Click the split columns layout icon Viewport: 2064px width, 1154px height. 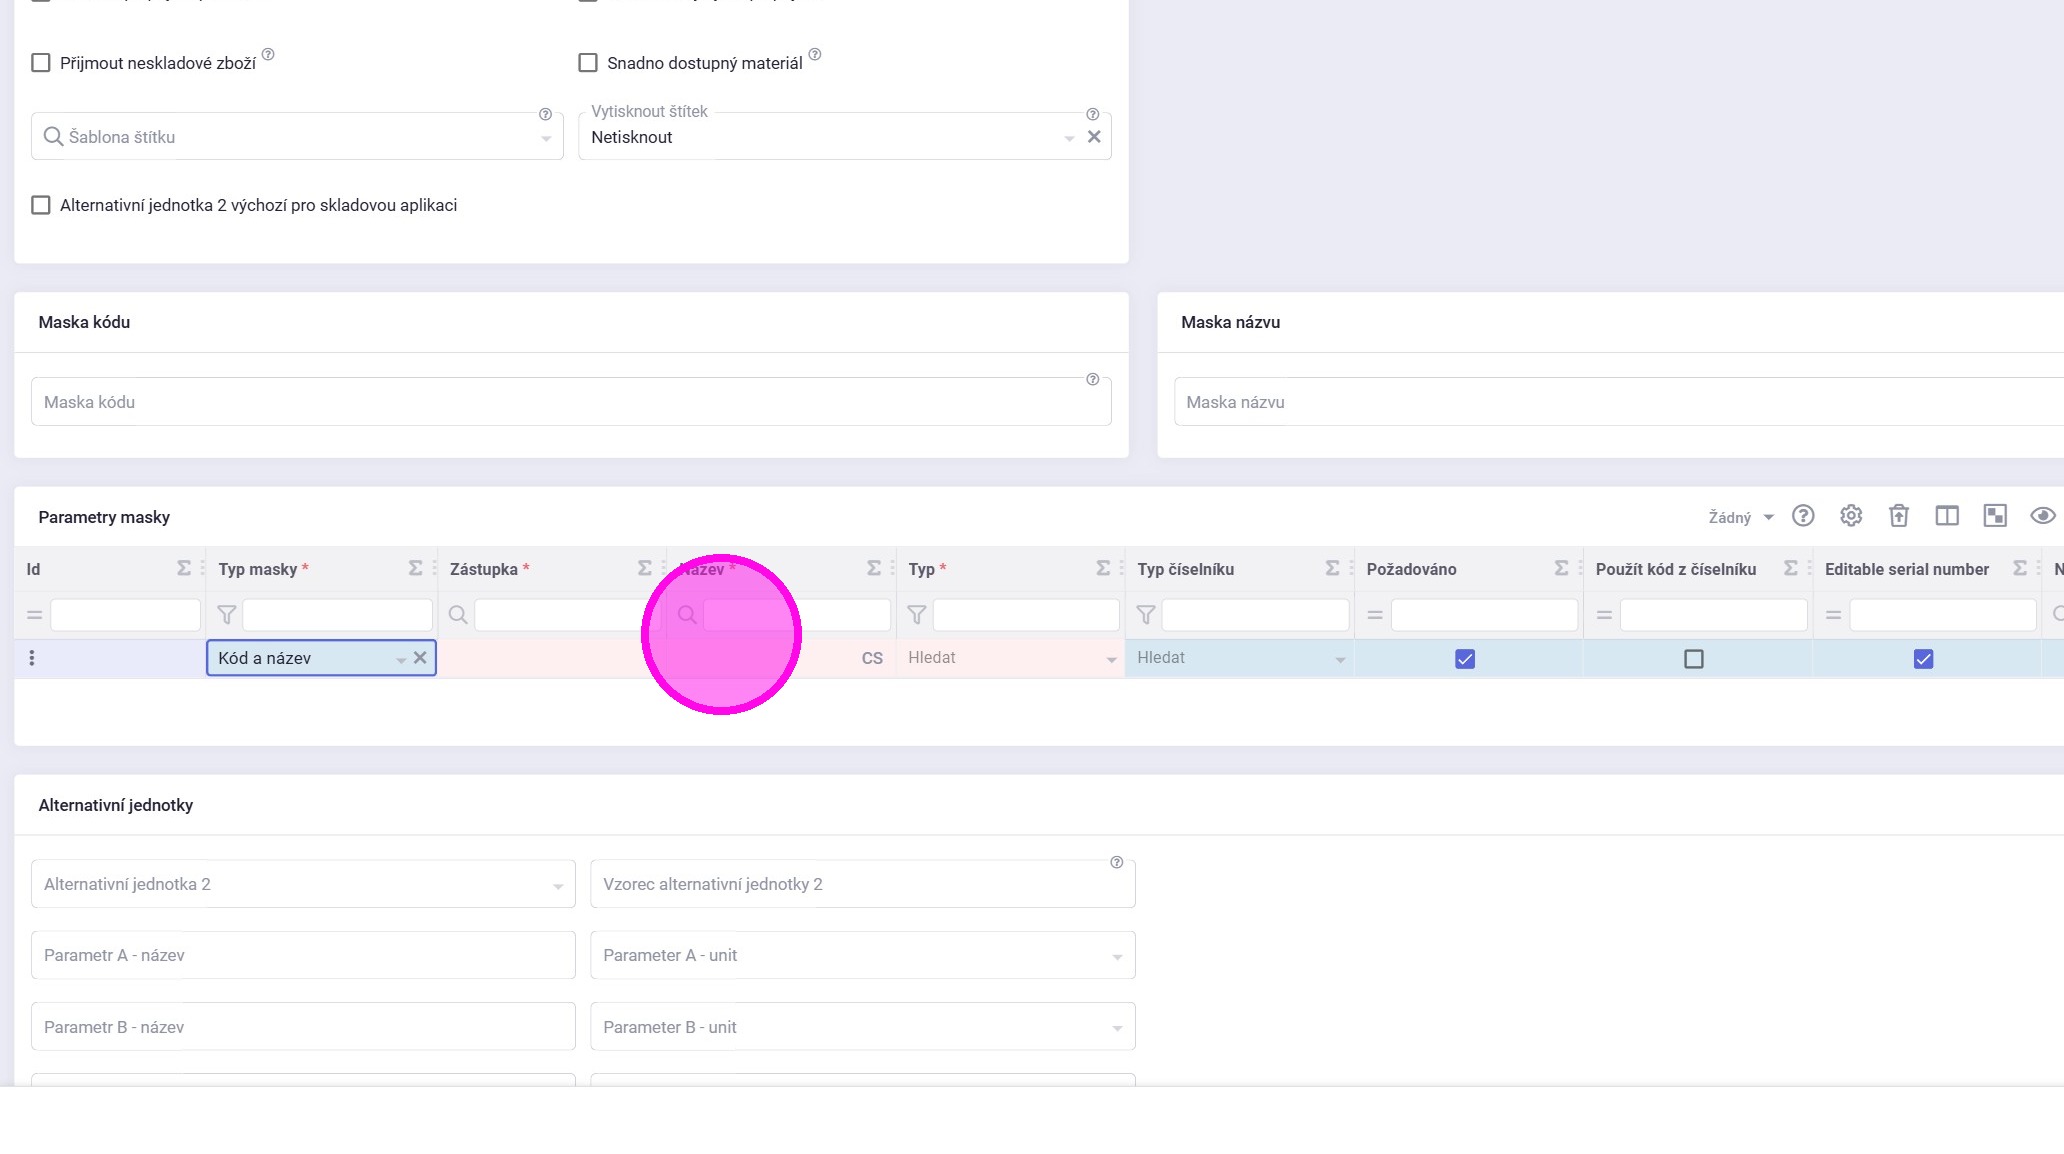[x=1946, y=516]
